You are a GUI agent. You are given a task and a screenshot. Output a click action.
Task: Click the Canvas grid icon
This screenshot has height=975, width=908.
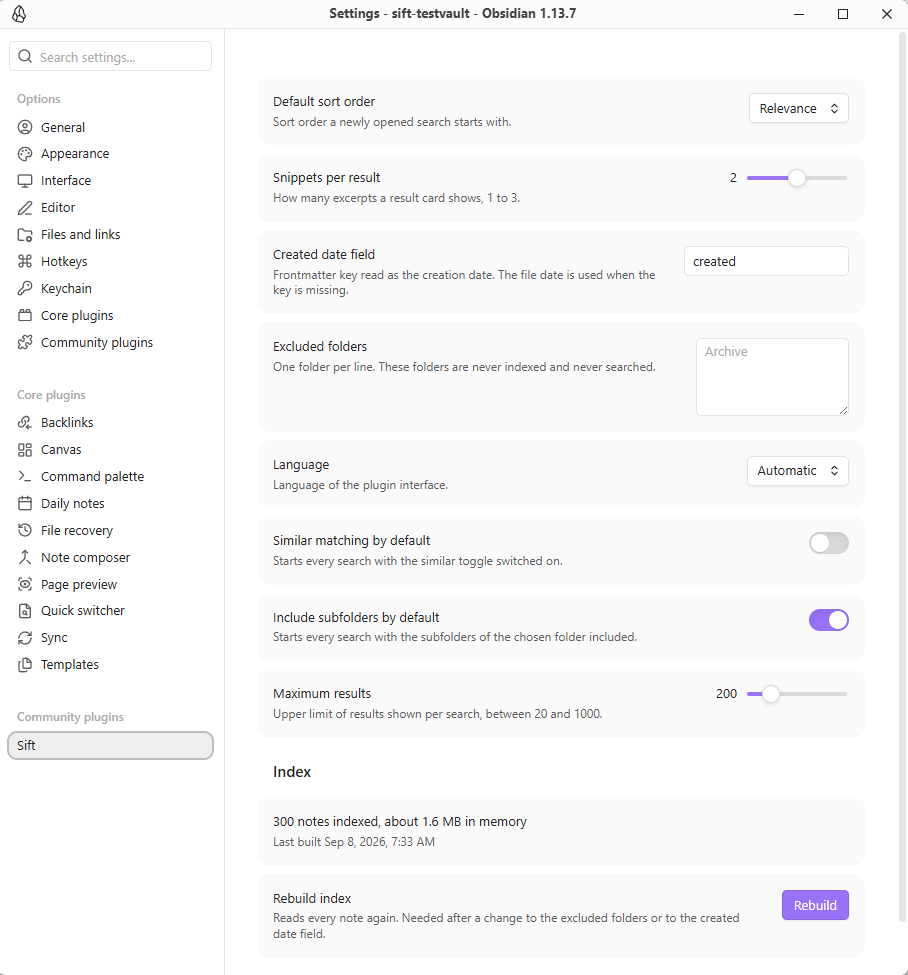tap(25, 450)
